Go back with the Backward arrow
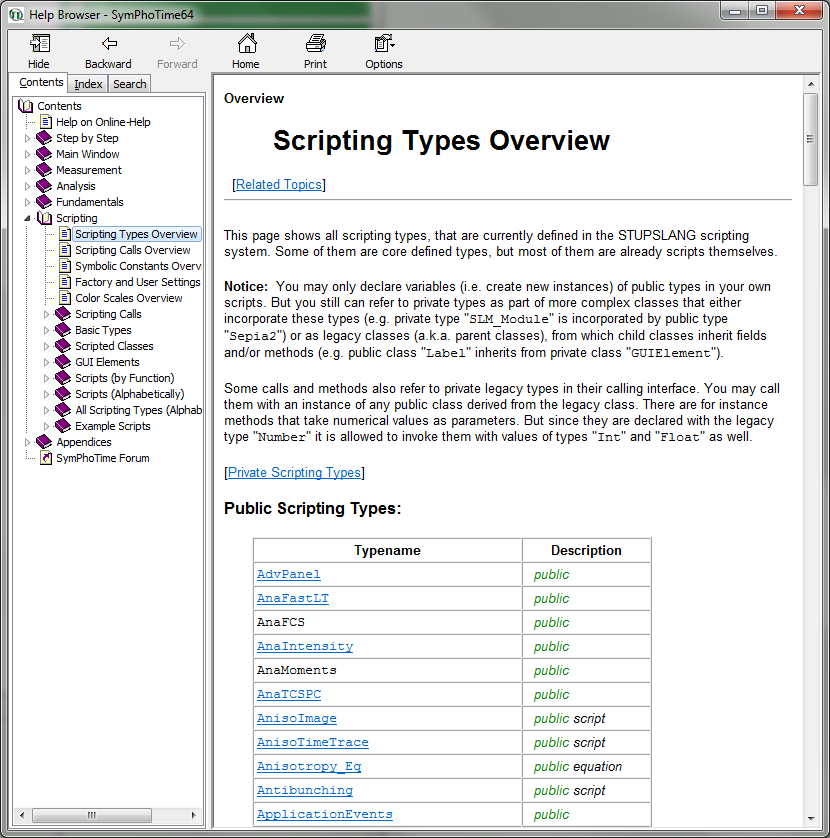Image resolution: width=830 pixels, height=838 pixels. (108, 45)
